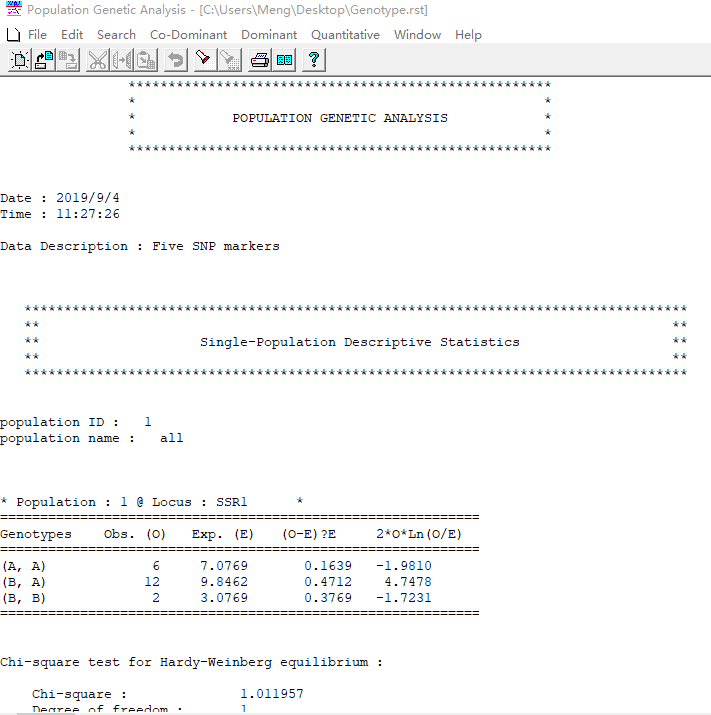The image size is (711, 715).
Task: Open the Dominant menu
Action: [269, 34]
